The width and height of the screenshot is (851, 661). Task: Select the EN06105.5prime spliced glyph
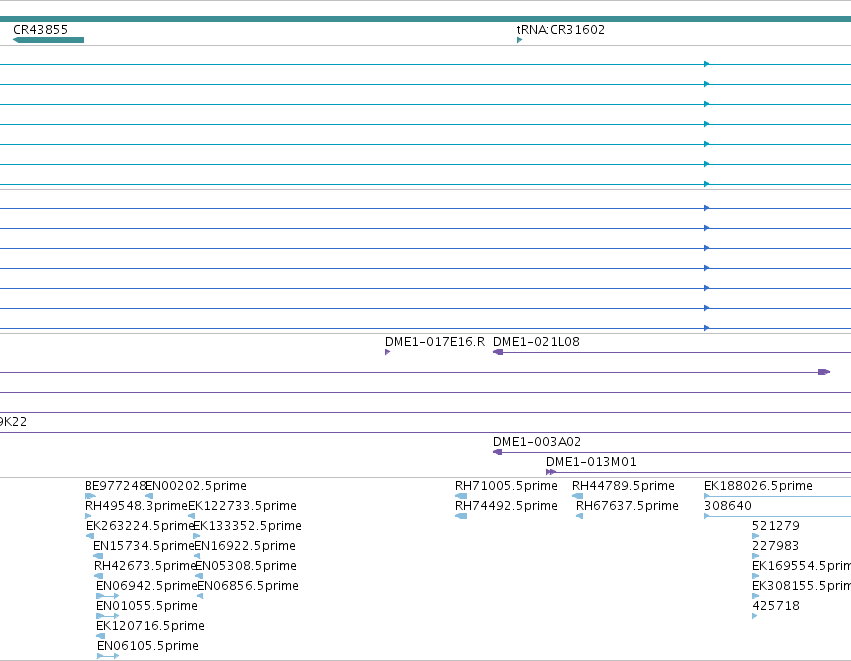(108, 656)
